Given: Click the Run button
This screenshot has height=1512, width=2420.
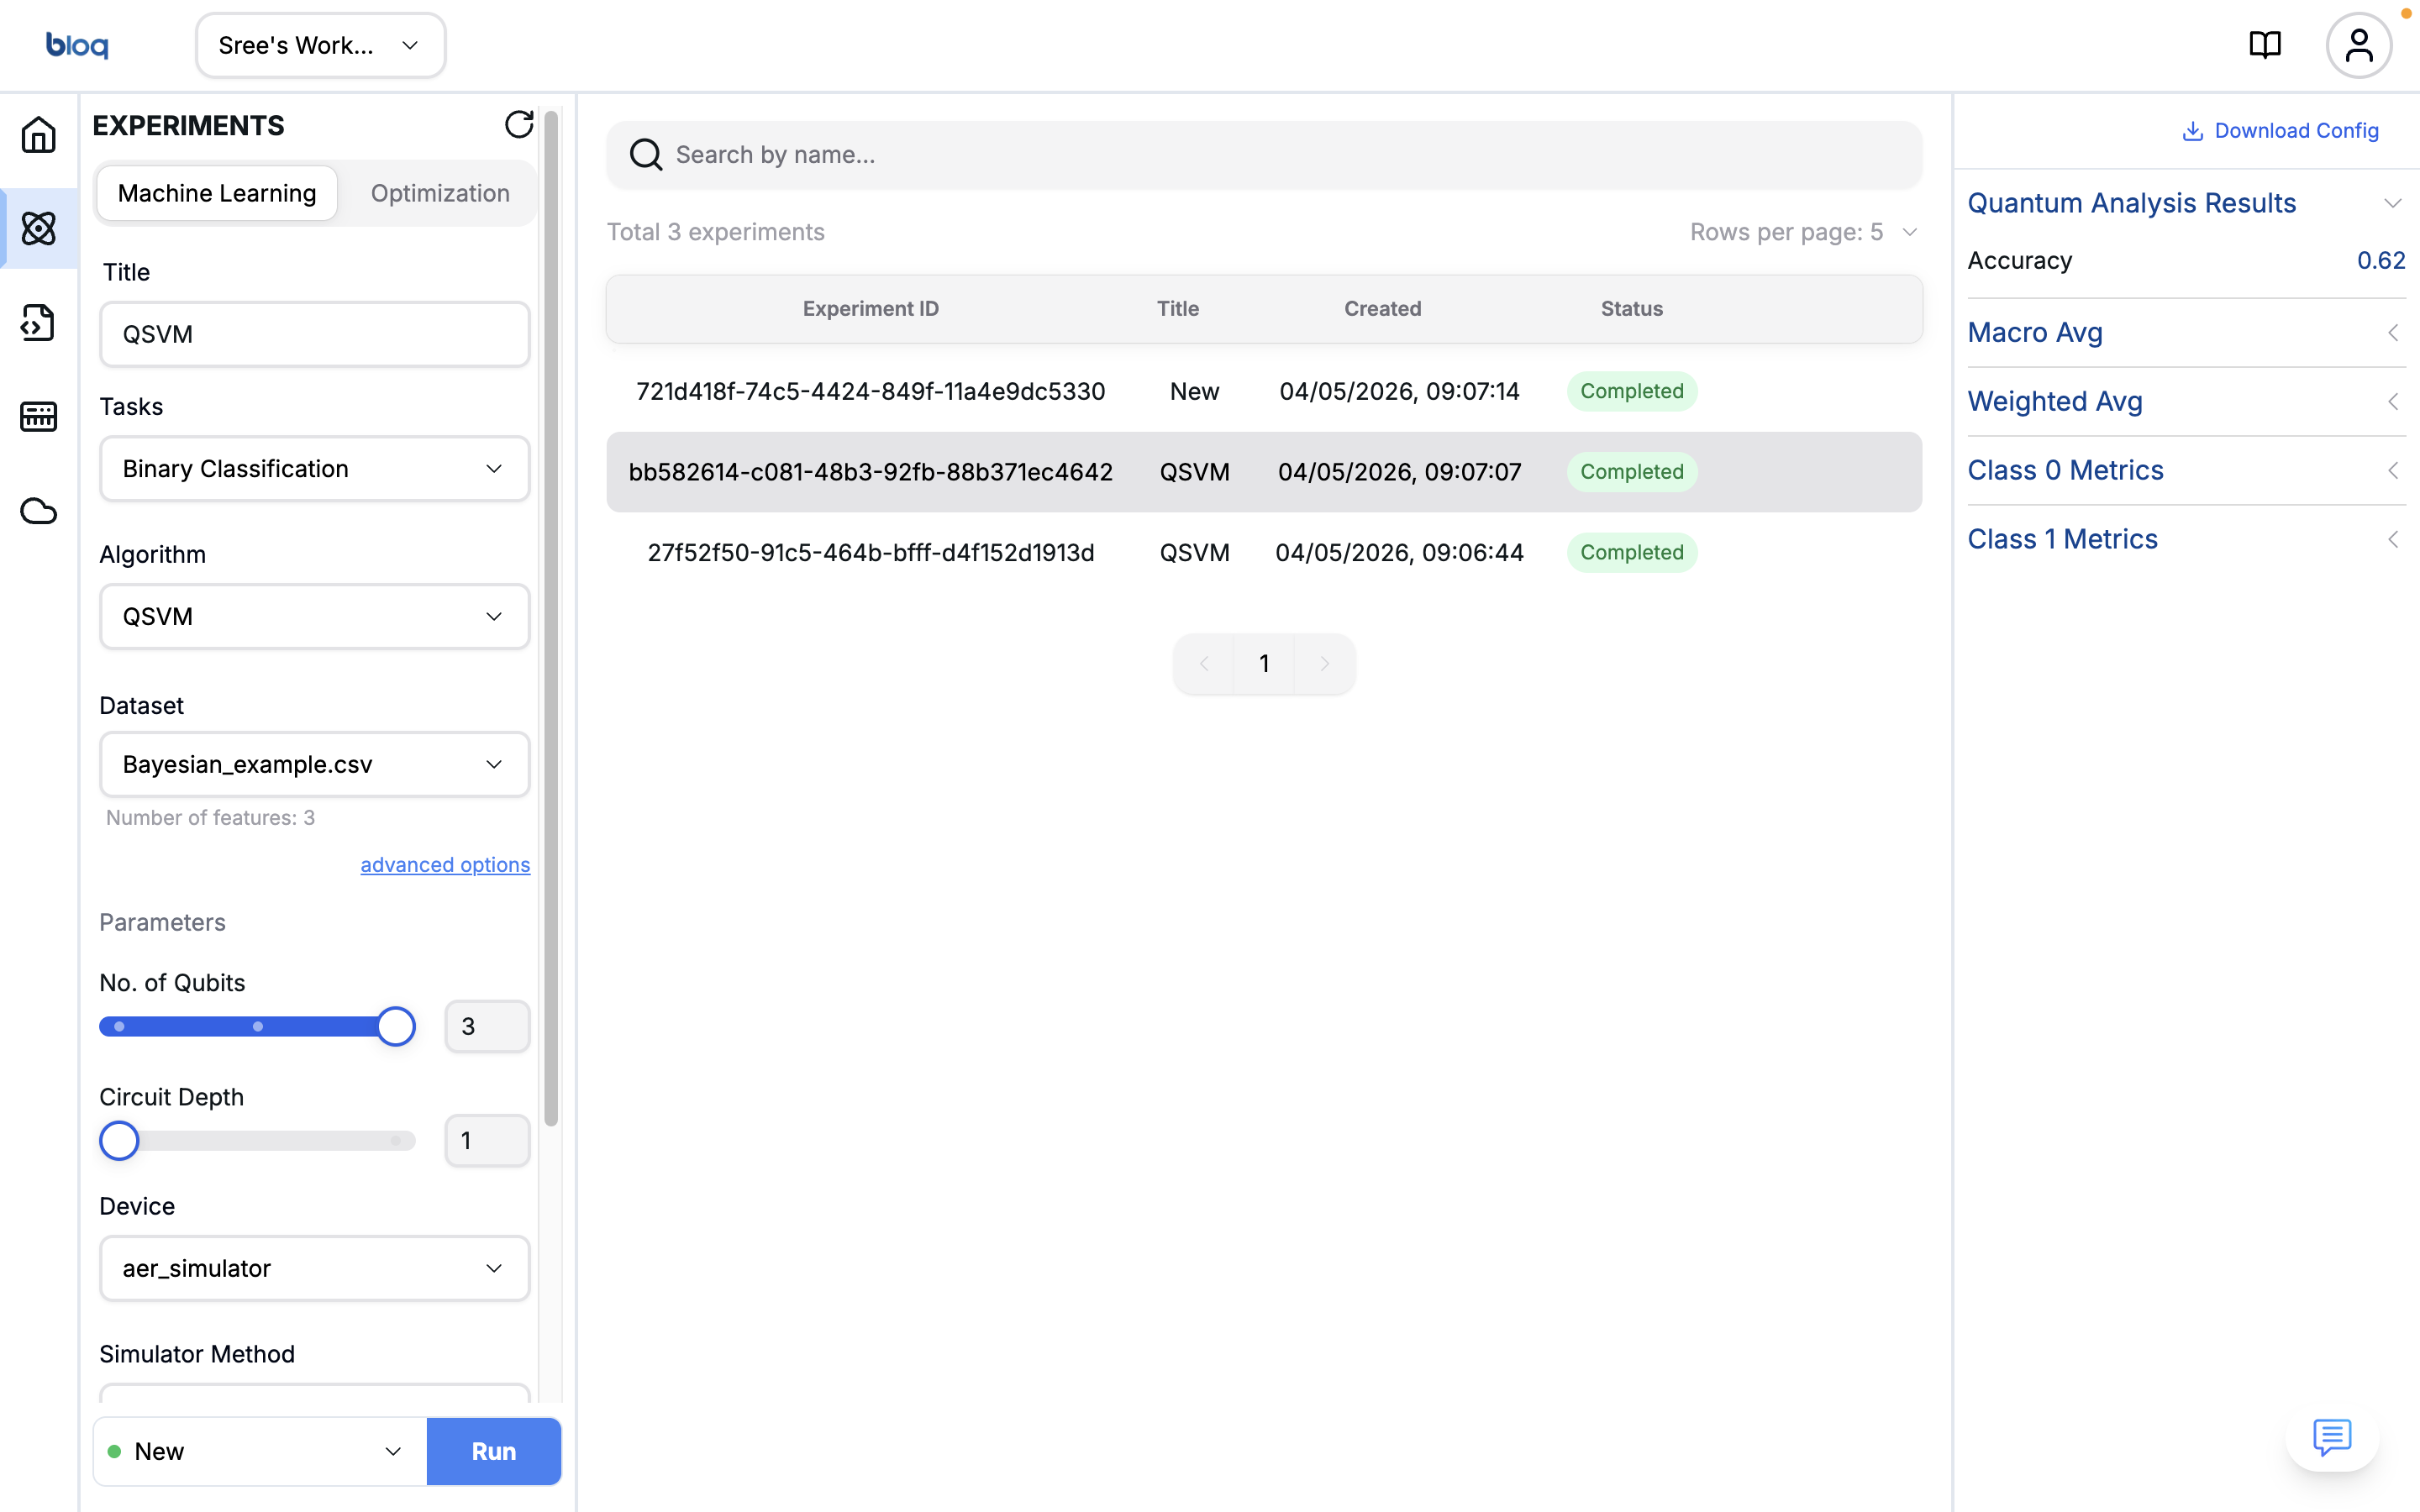Looking at the screenshot, I should (x=494, y=1451).
